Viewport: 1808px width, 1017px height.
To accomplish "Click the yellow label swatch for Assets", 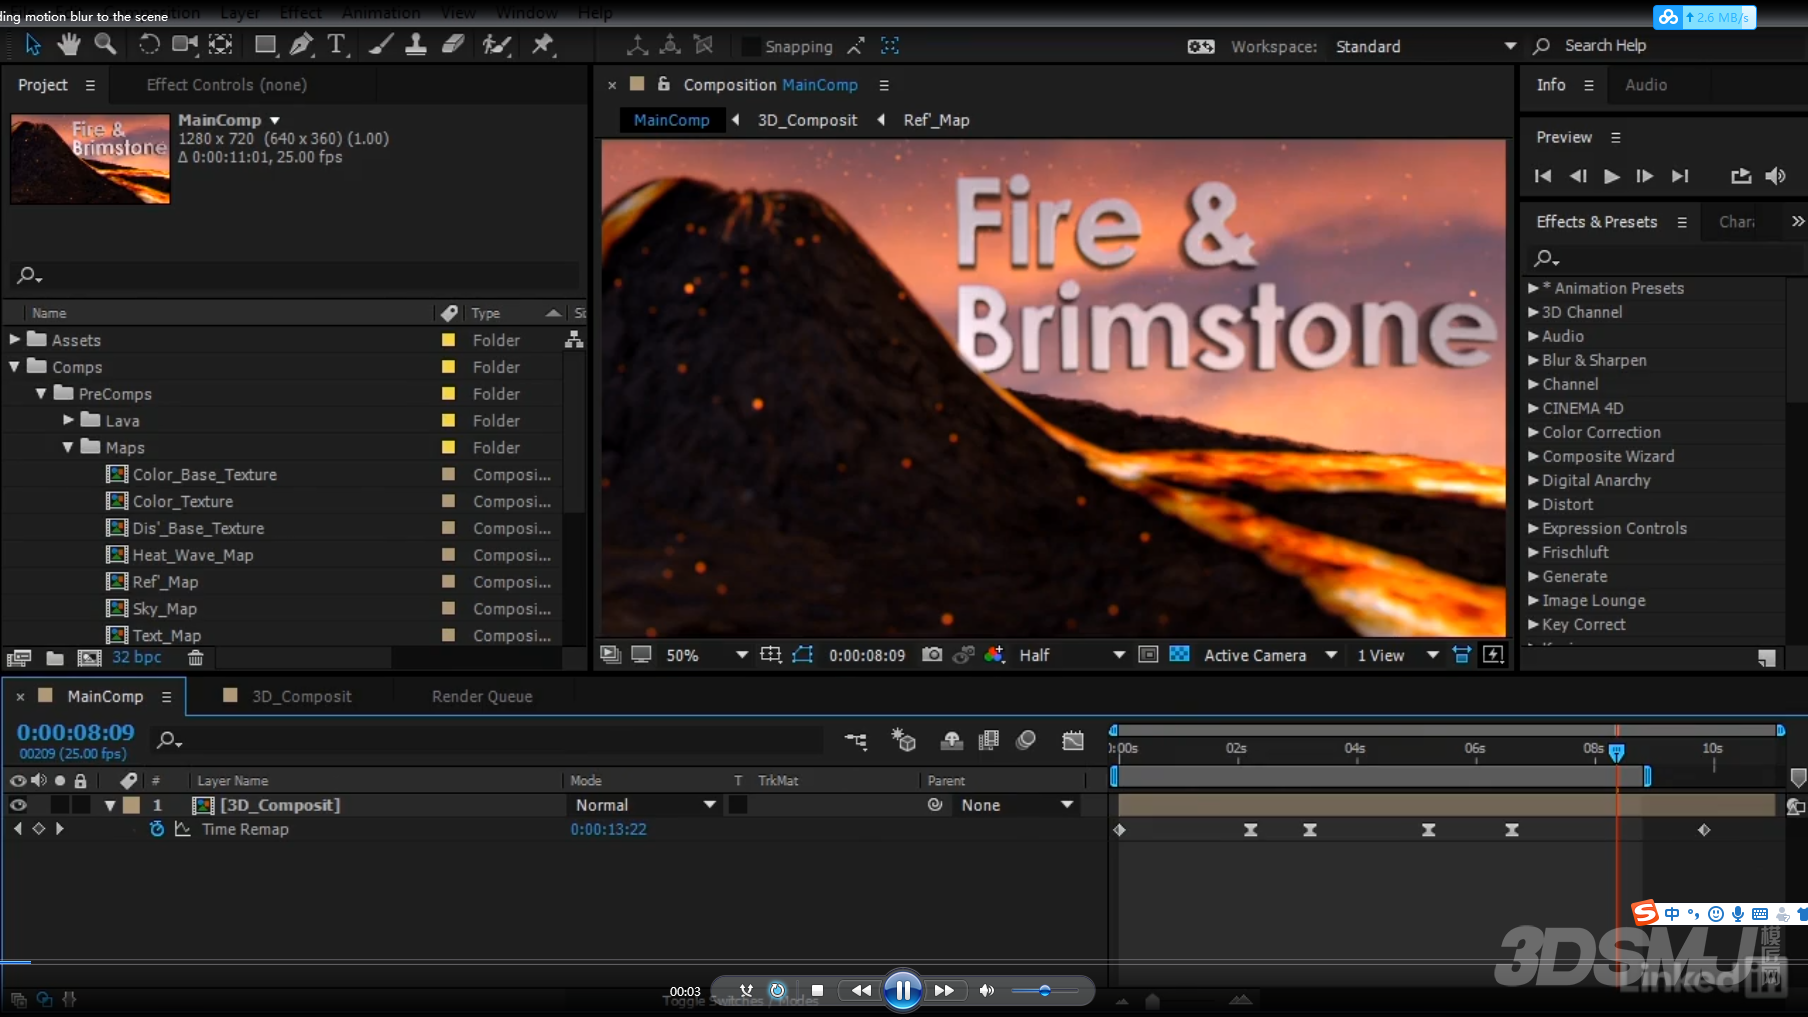I will pos(449,340).
